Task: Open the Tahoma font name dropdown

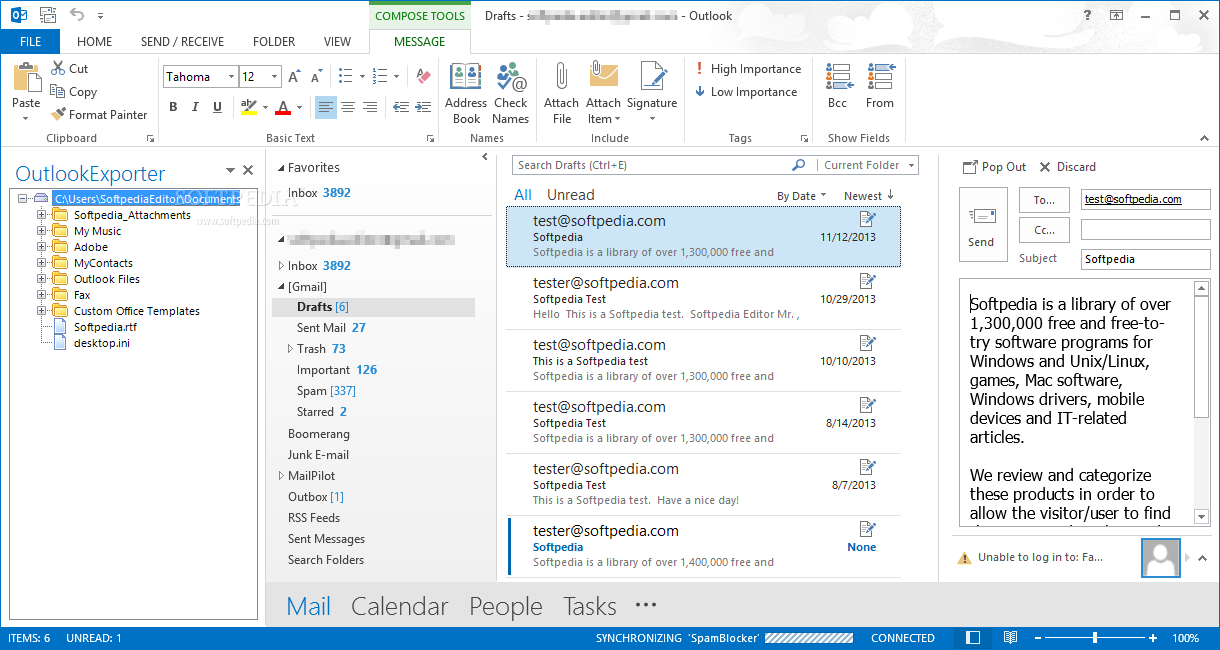Action: click(231, 77)
